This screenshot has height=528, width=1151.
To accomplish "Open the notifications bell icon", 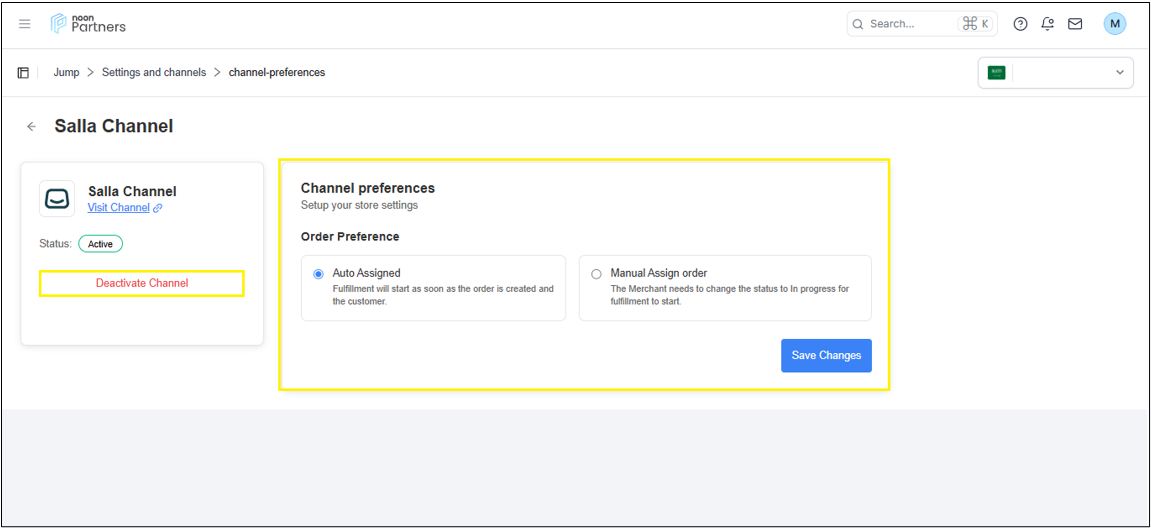I will pyautogui.click(x=1047, y=23).
